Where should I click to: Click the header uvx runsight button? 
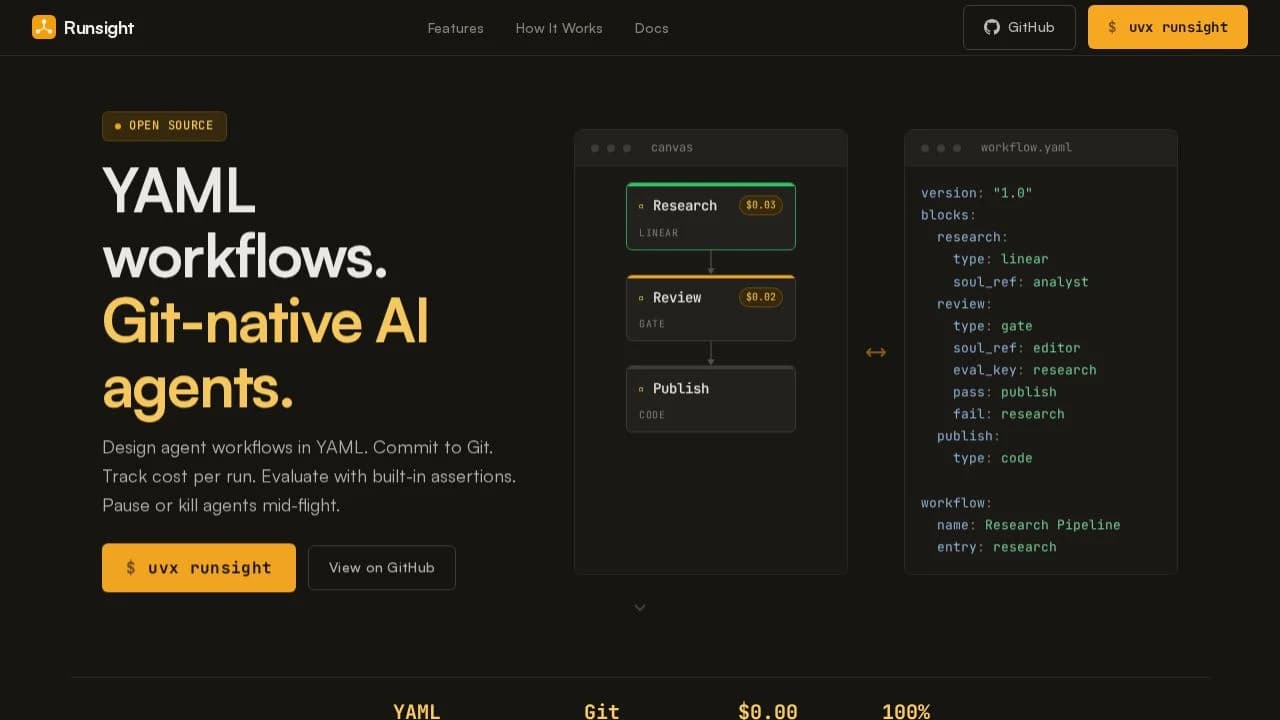click(x=1168, y=27)
